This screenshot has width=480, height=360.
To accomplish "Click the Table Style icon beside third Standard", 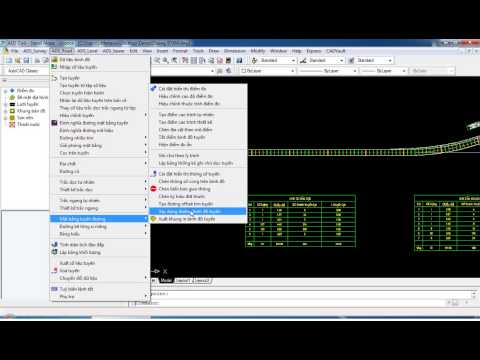I will coord(351,60).
